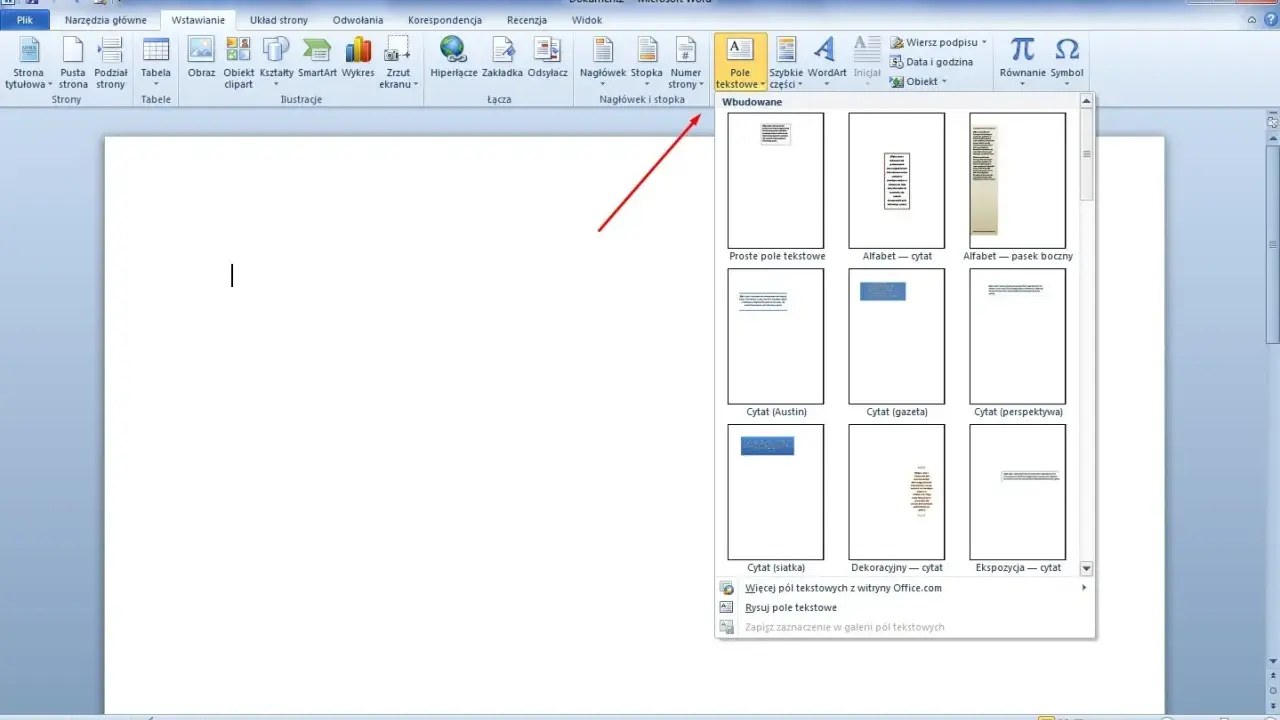1280x720 pixels.
Task: Open the Obiekt clipart pane
Action: (238, 63)
